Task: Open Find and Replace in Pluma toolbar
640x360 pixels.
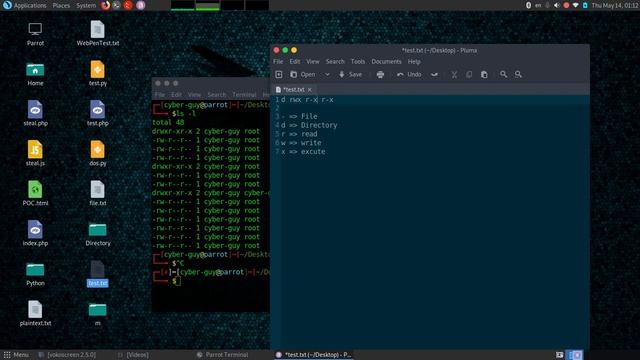Action: pos(518,74)
